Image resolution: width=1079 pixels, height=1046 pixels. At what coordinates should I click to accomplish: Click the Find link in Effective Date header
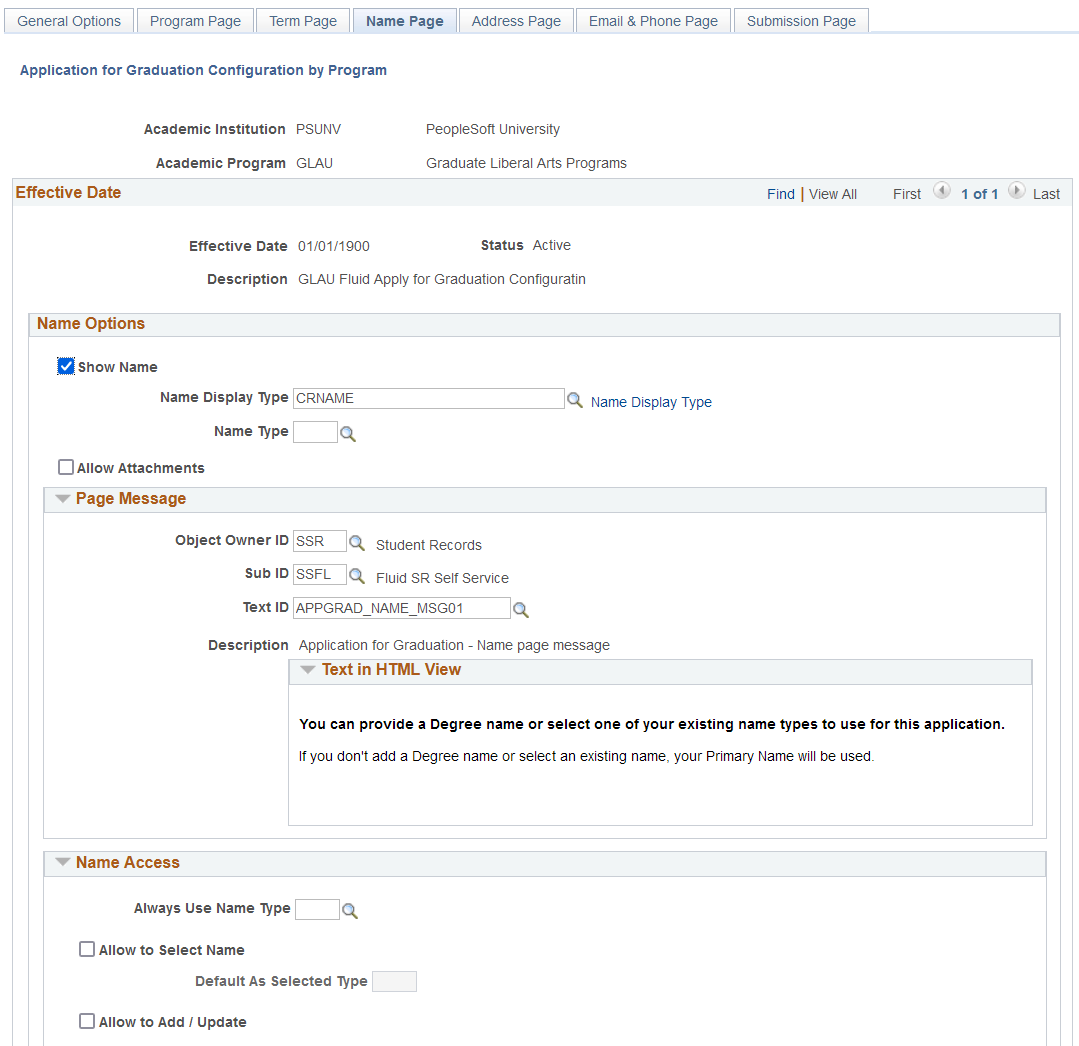click(x=781, y=194)
